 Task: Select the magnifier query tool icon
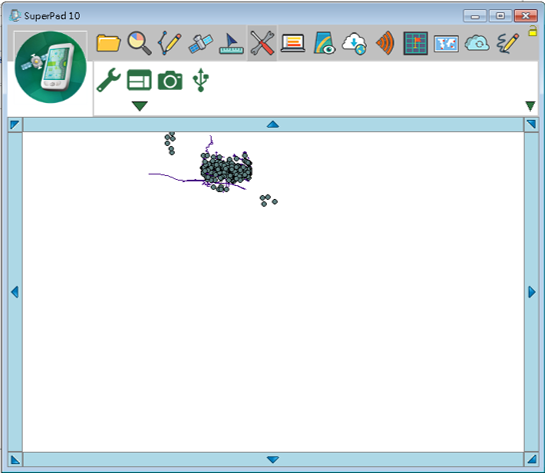tap(139, 43)
